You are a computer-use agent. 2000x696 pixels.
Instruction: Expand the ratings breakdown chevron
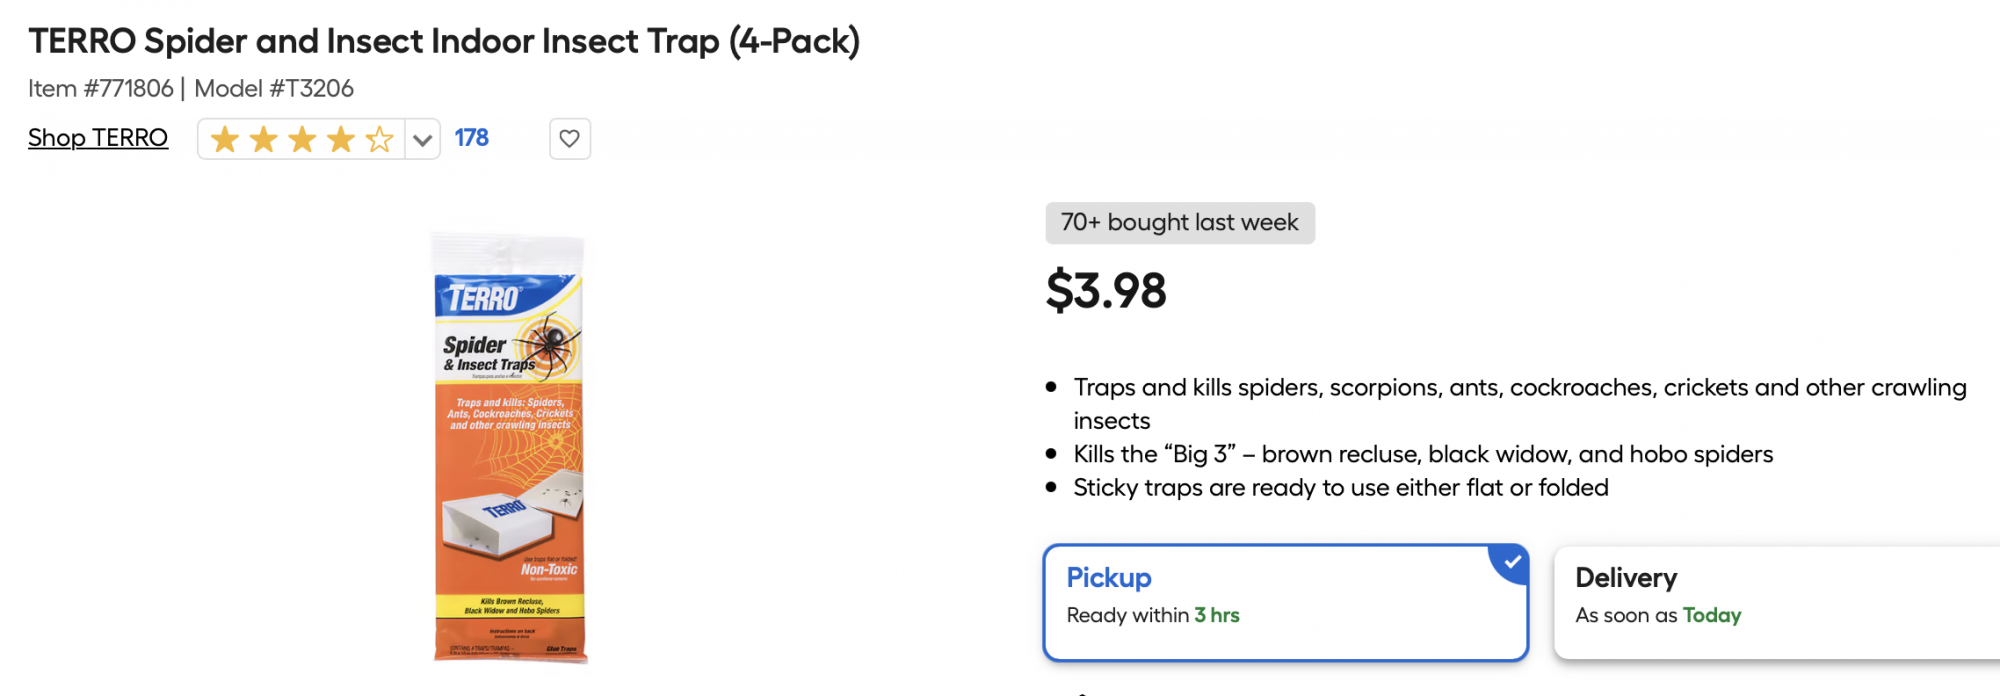click(423, 139)
